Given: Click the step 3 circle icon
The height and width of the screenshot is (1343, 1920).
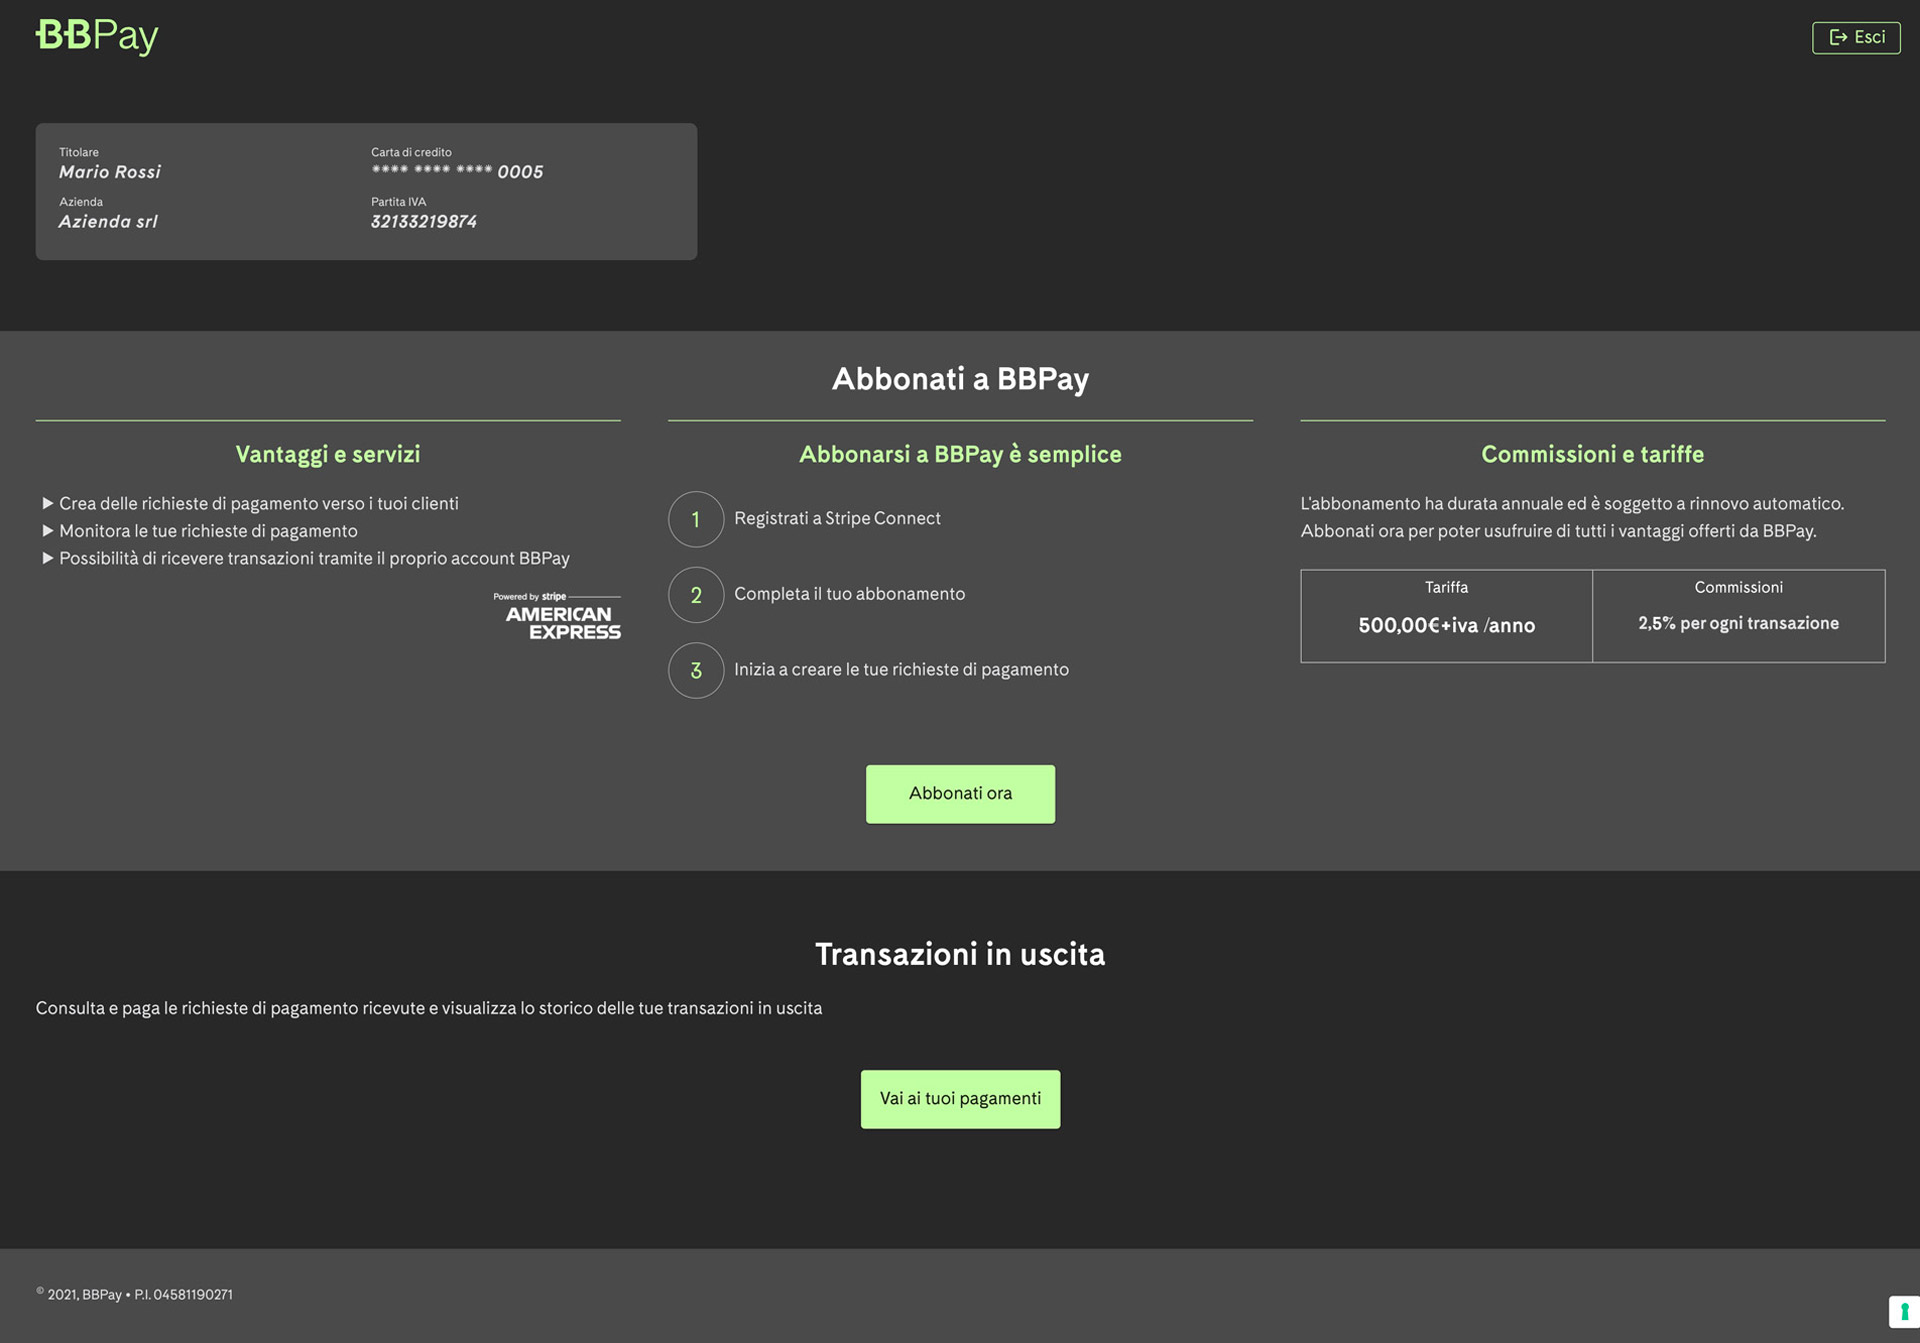Looking at the screenshot, I should (x=696, y=670).
